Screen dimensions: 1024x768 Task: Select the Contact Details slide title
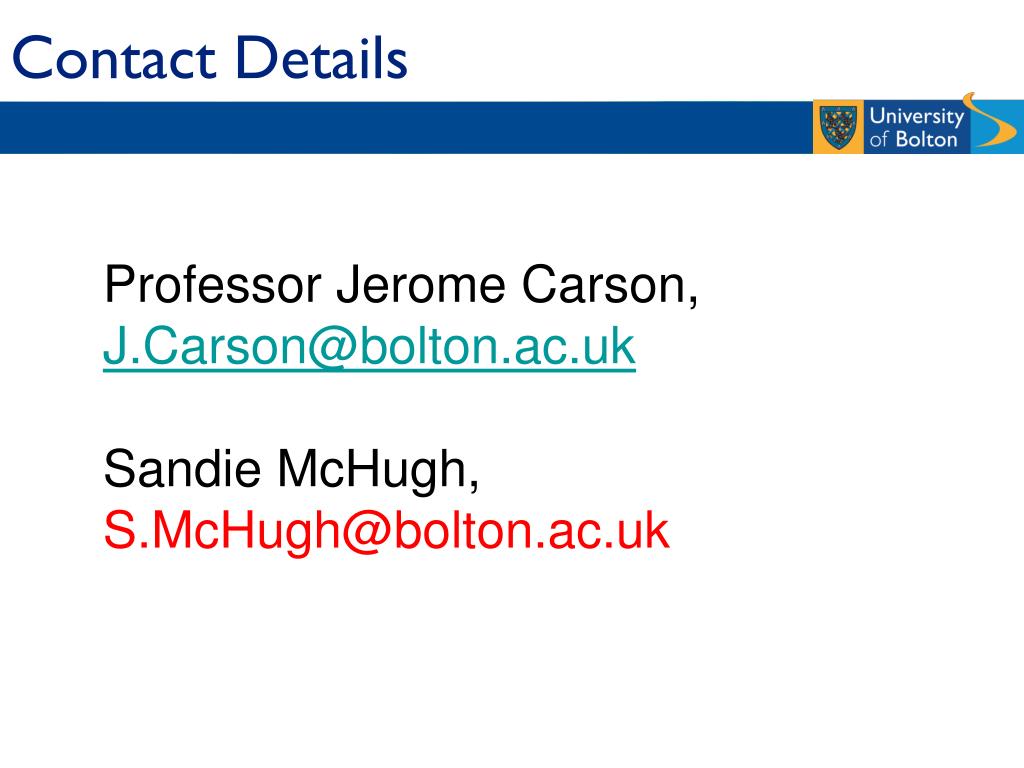[210, 58]
